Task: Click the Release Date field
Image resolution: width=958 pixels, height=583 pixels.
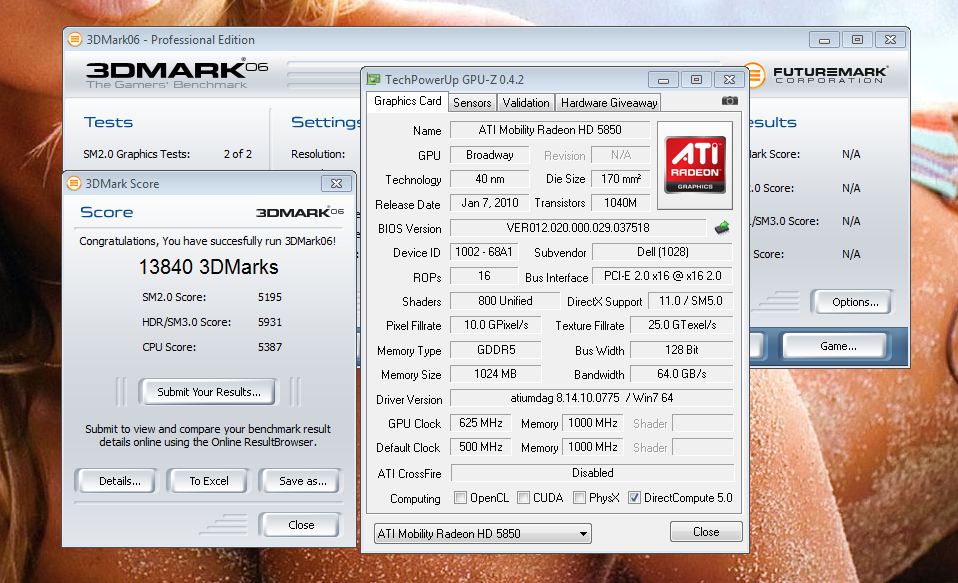Action: click(489, 202)
